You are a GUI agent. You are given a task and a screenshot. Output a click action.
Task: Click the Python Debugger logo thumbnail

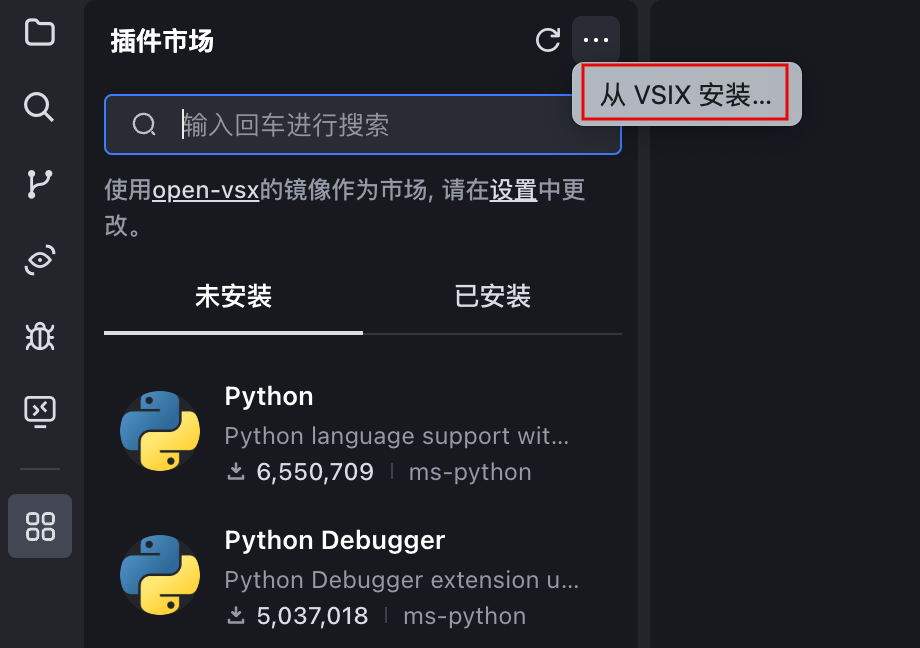(x=159, y=575)
